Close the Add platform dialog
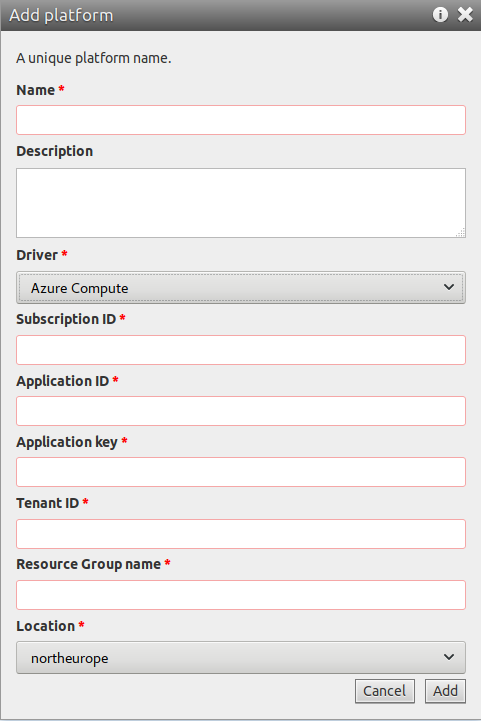This screenshot has height=721, width=481. (x=465, y=15)
